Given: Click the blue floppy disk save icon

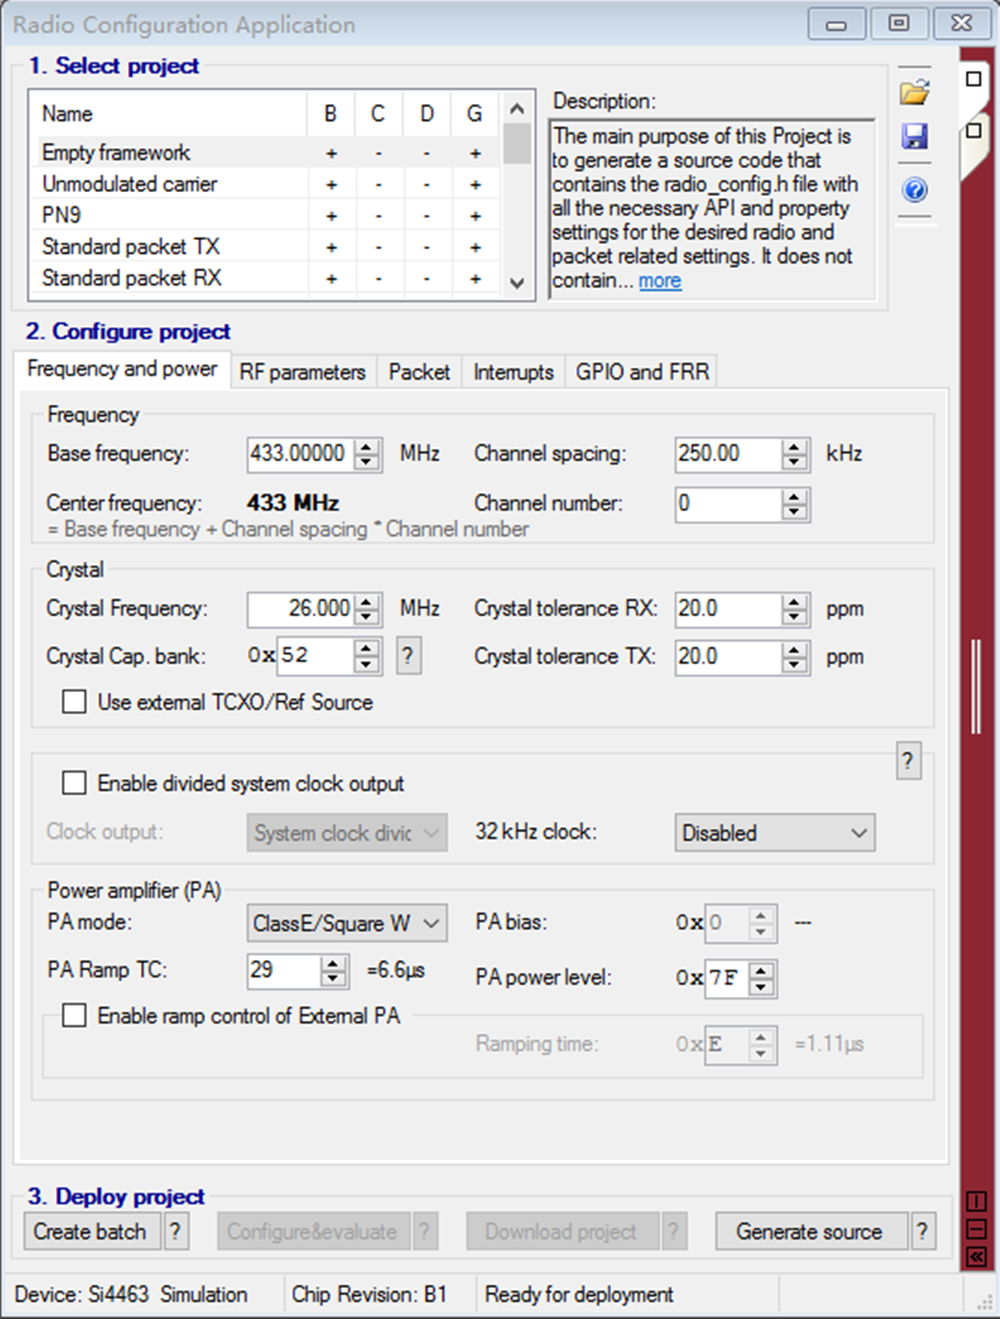Looking at the screenshot, I should tap(914, 136).
